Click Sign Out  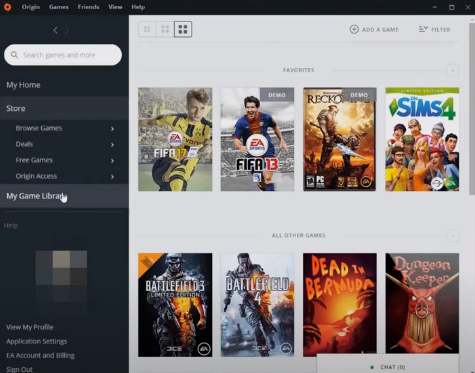click(19, 369)
